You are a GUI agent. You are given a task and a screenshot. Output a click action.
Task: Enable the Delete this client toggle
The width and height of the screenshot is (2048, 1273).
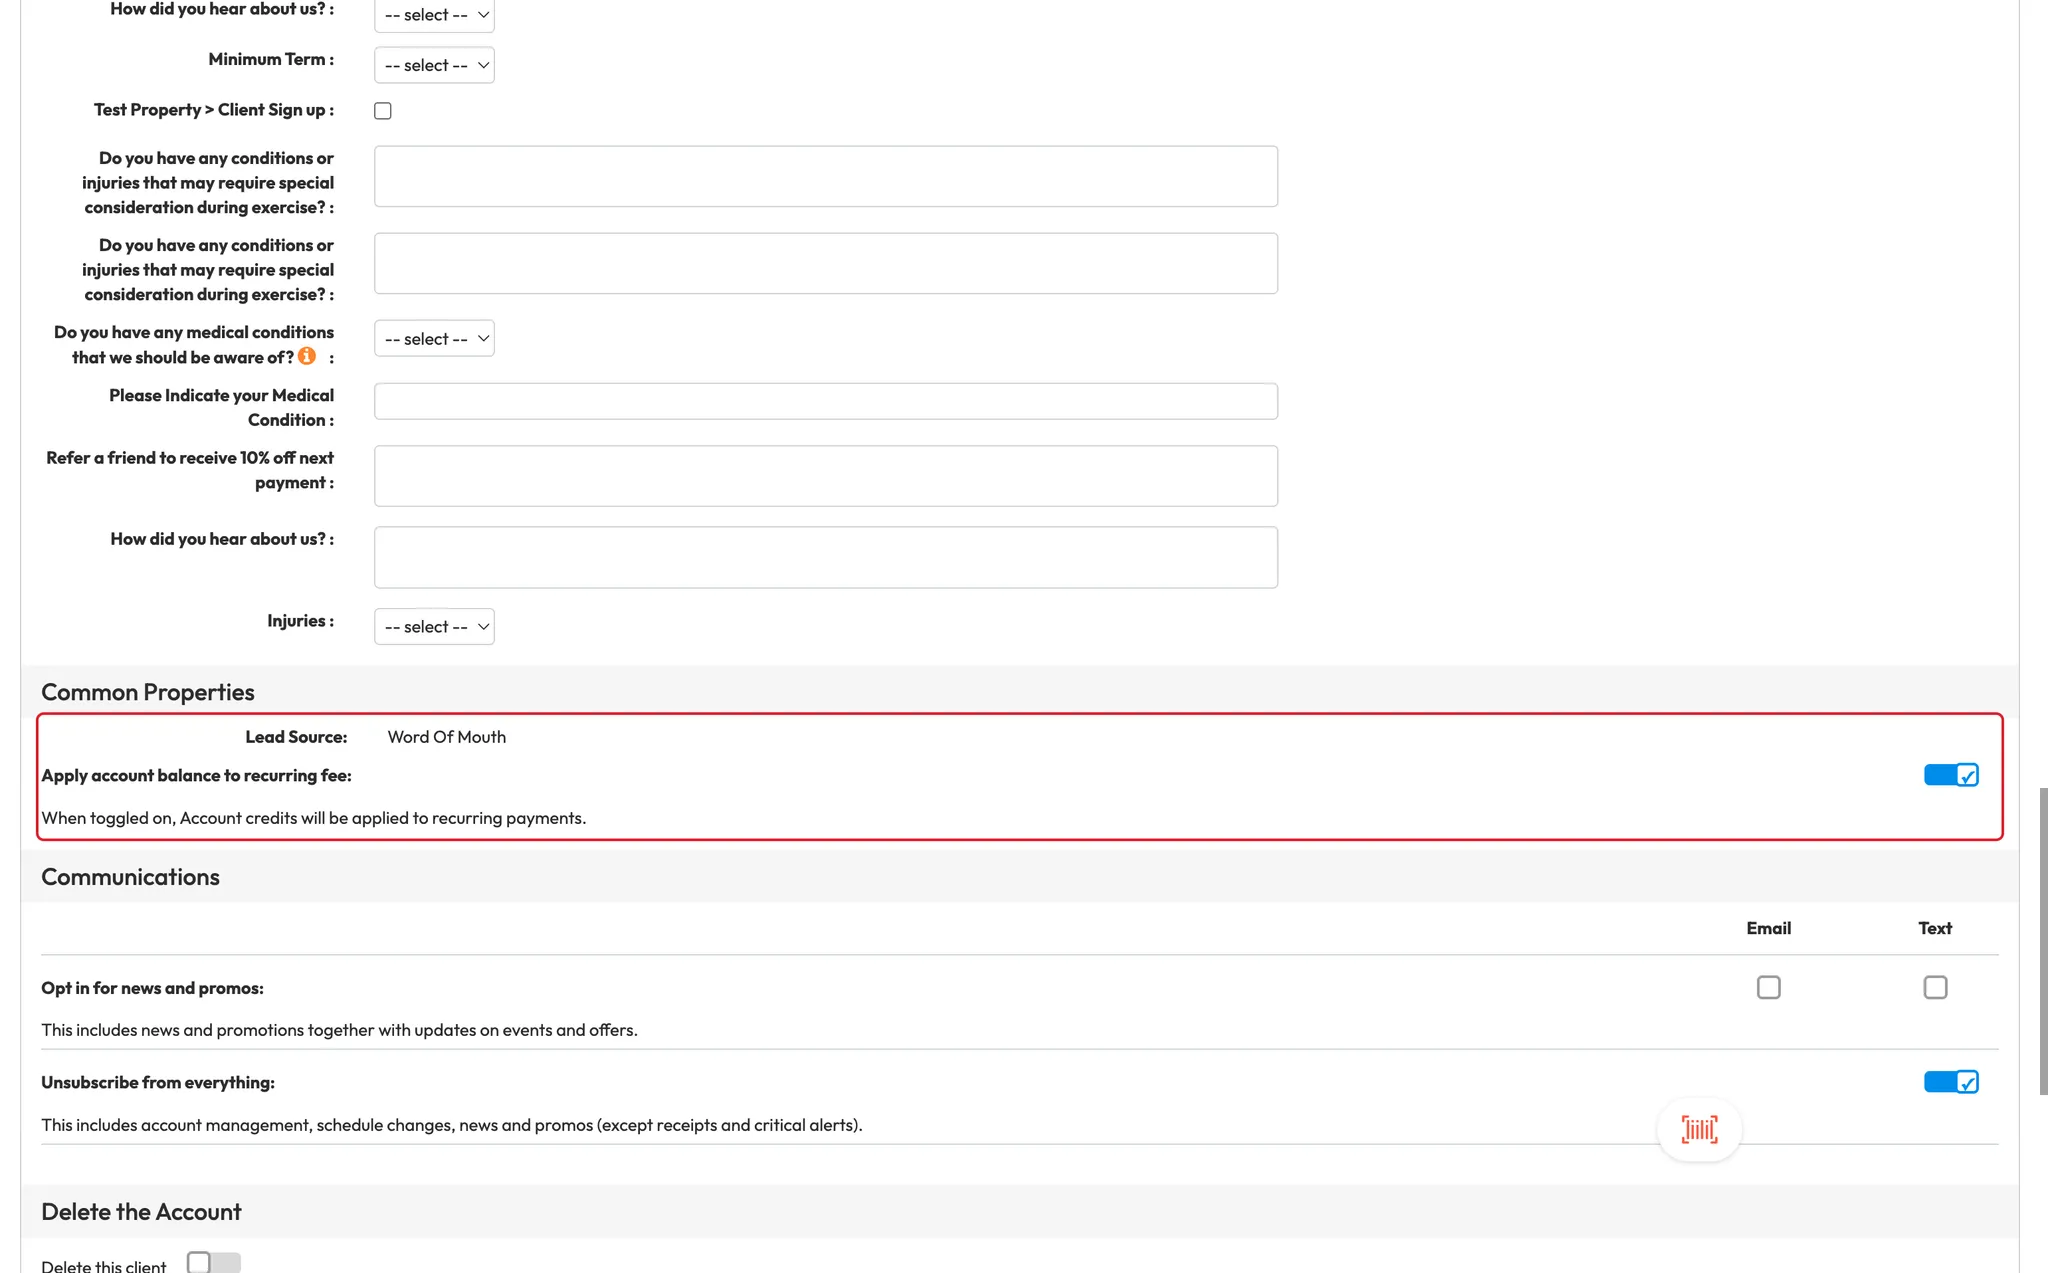click(213, 1263)
